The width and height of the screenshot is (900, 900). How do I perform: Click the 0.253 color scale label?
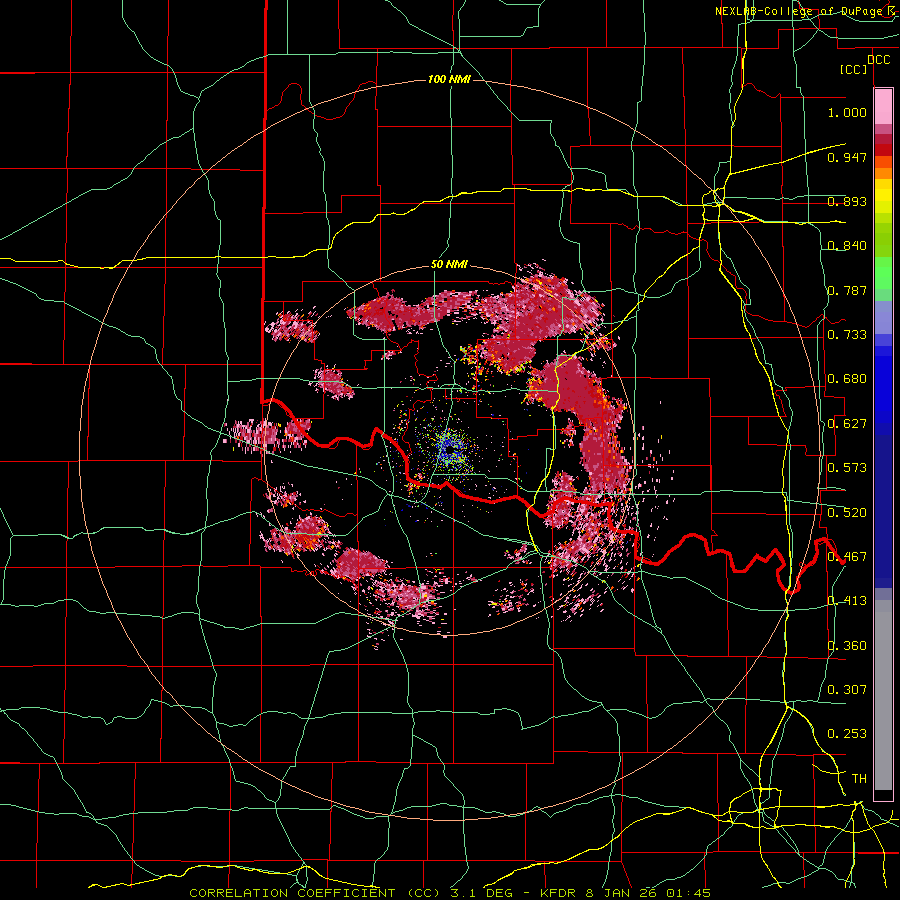tap(847, 734)
